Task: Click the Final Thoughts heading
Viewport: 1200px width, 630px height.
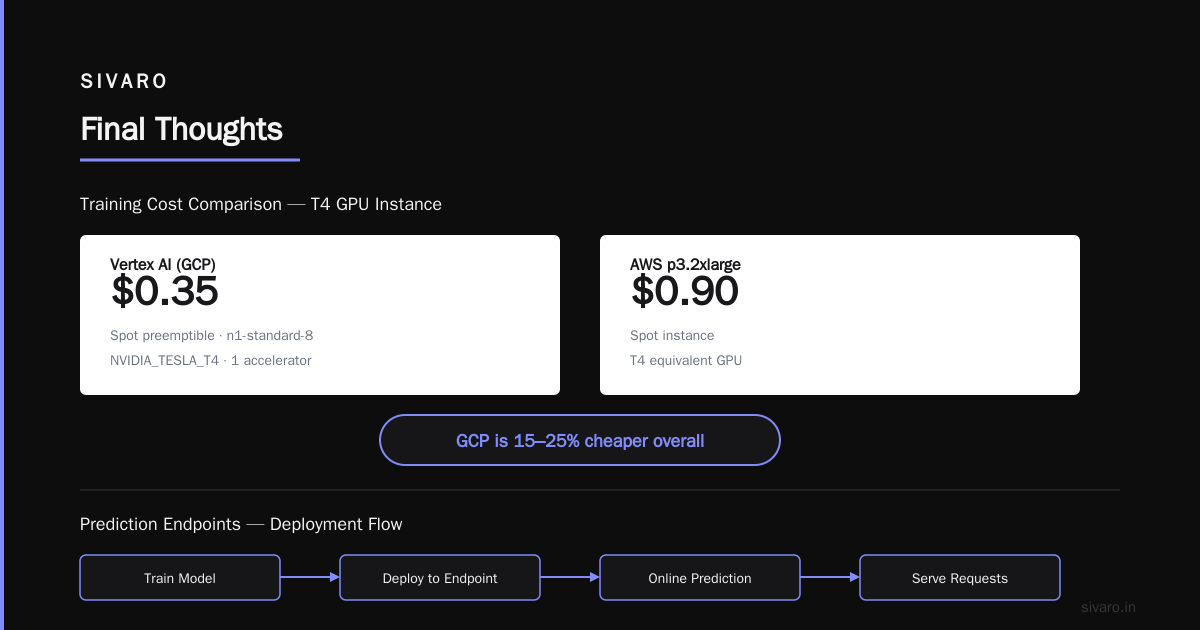Action: [x=181, y=129]
